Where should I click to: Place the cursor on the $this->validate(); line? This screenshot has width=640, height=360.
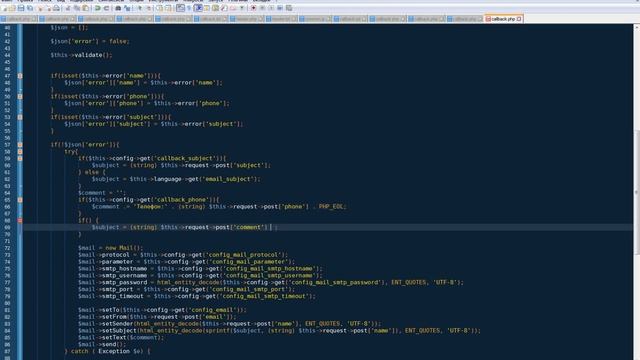point(81,55)
